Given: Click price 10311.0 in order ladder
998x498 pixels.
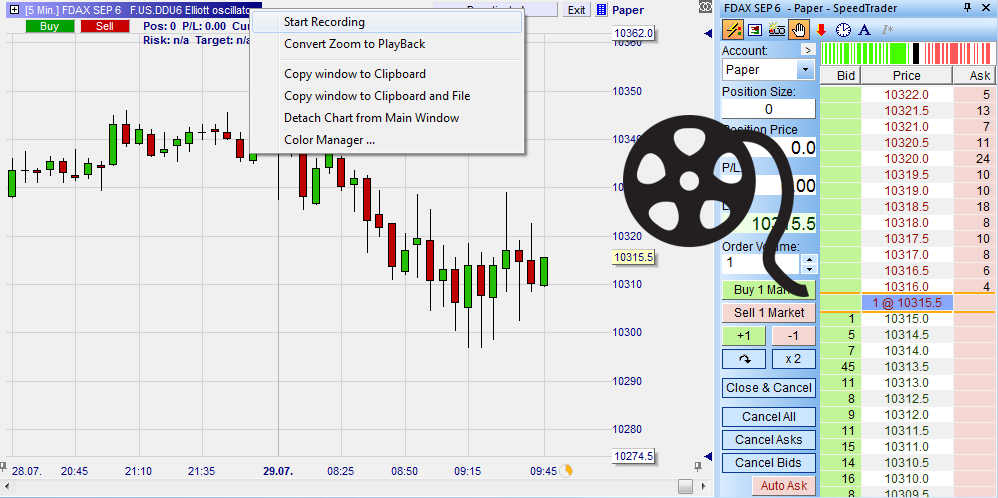Looking at the screenshot, I should pos(907,446).
